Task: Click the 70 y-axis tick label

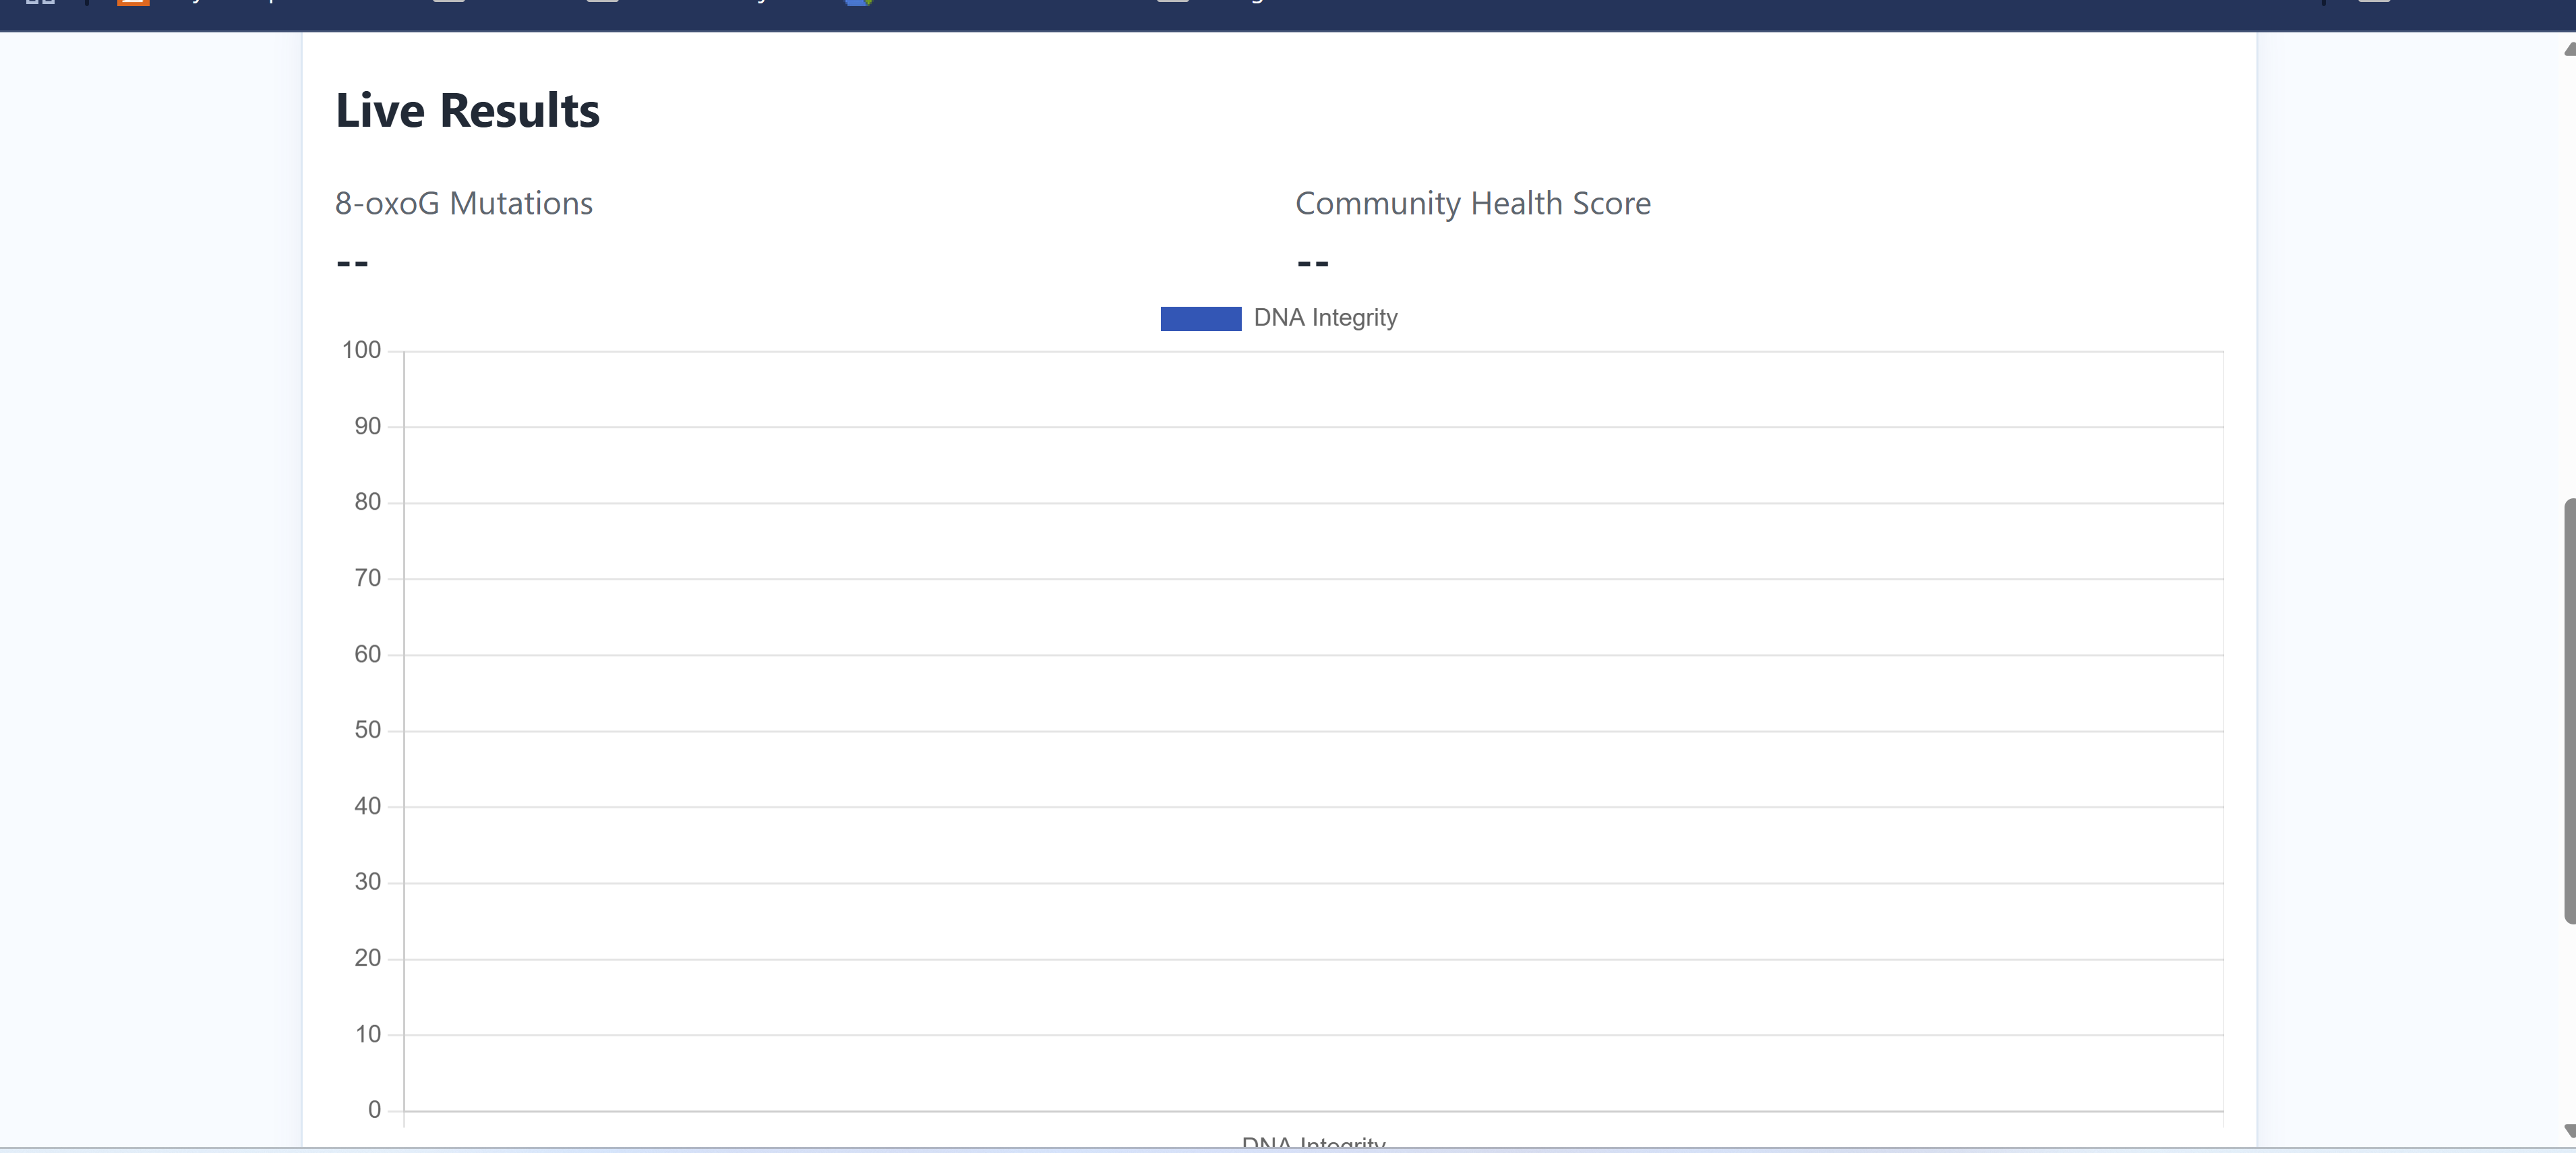Action: 367,578
